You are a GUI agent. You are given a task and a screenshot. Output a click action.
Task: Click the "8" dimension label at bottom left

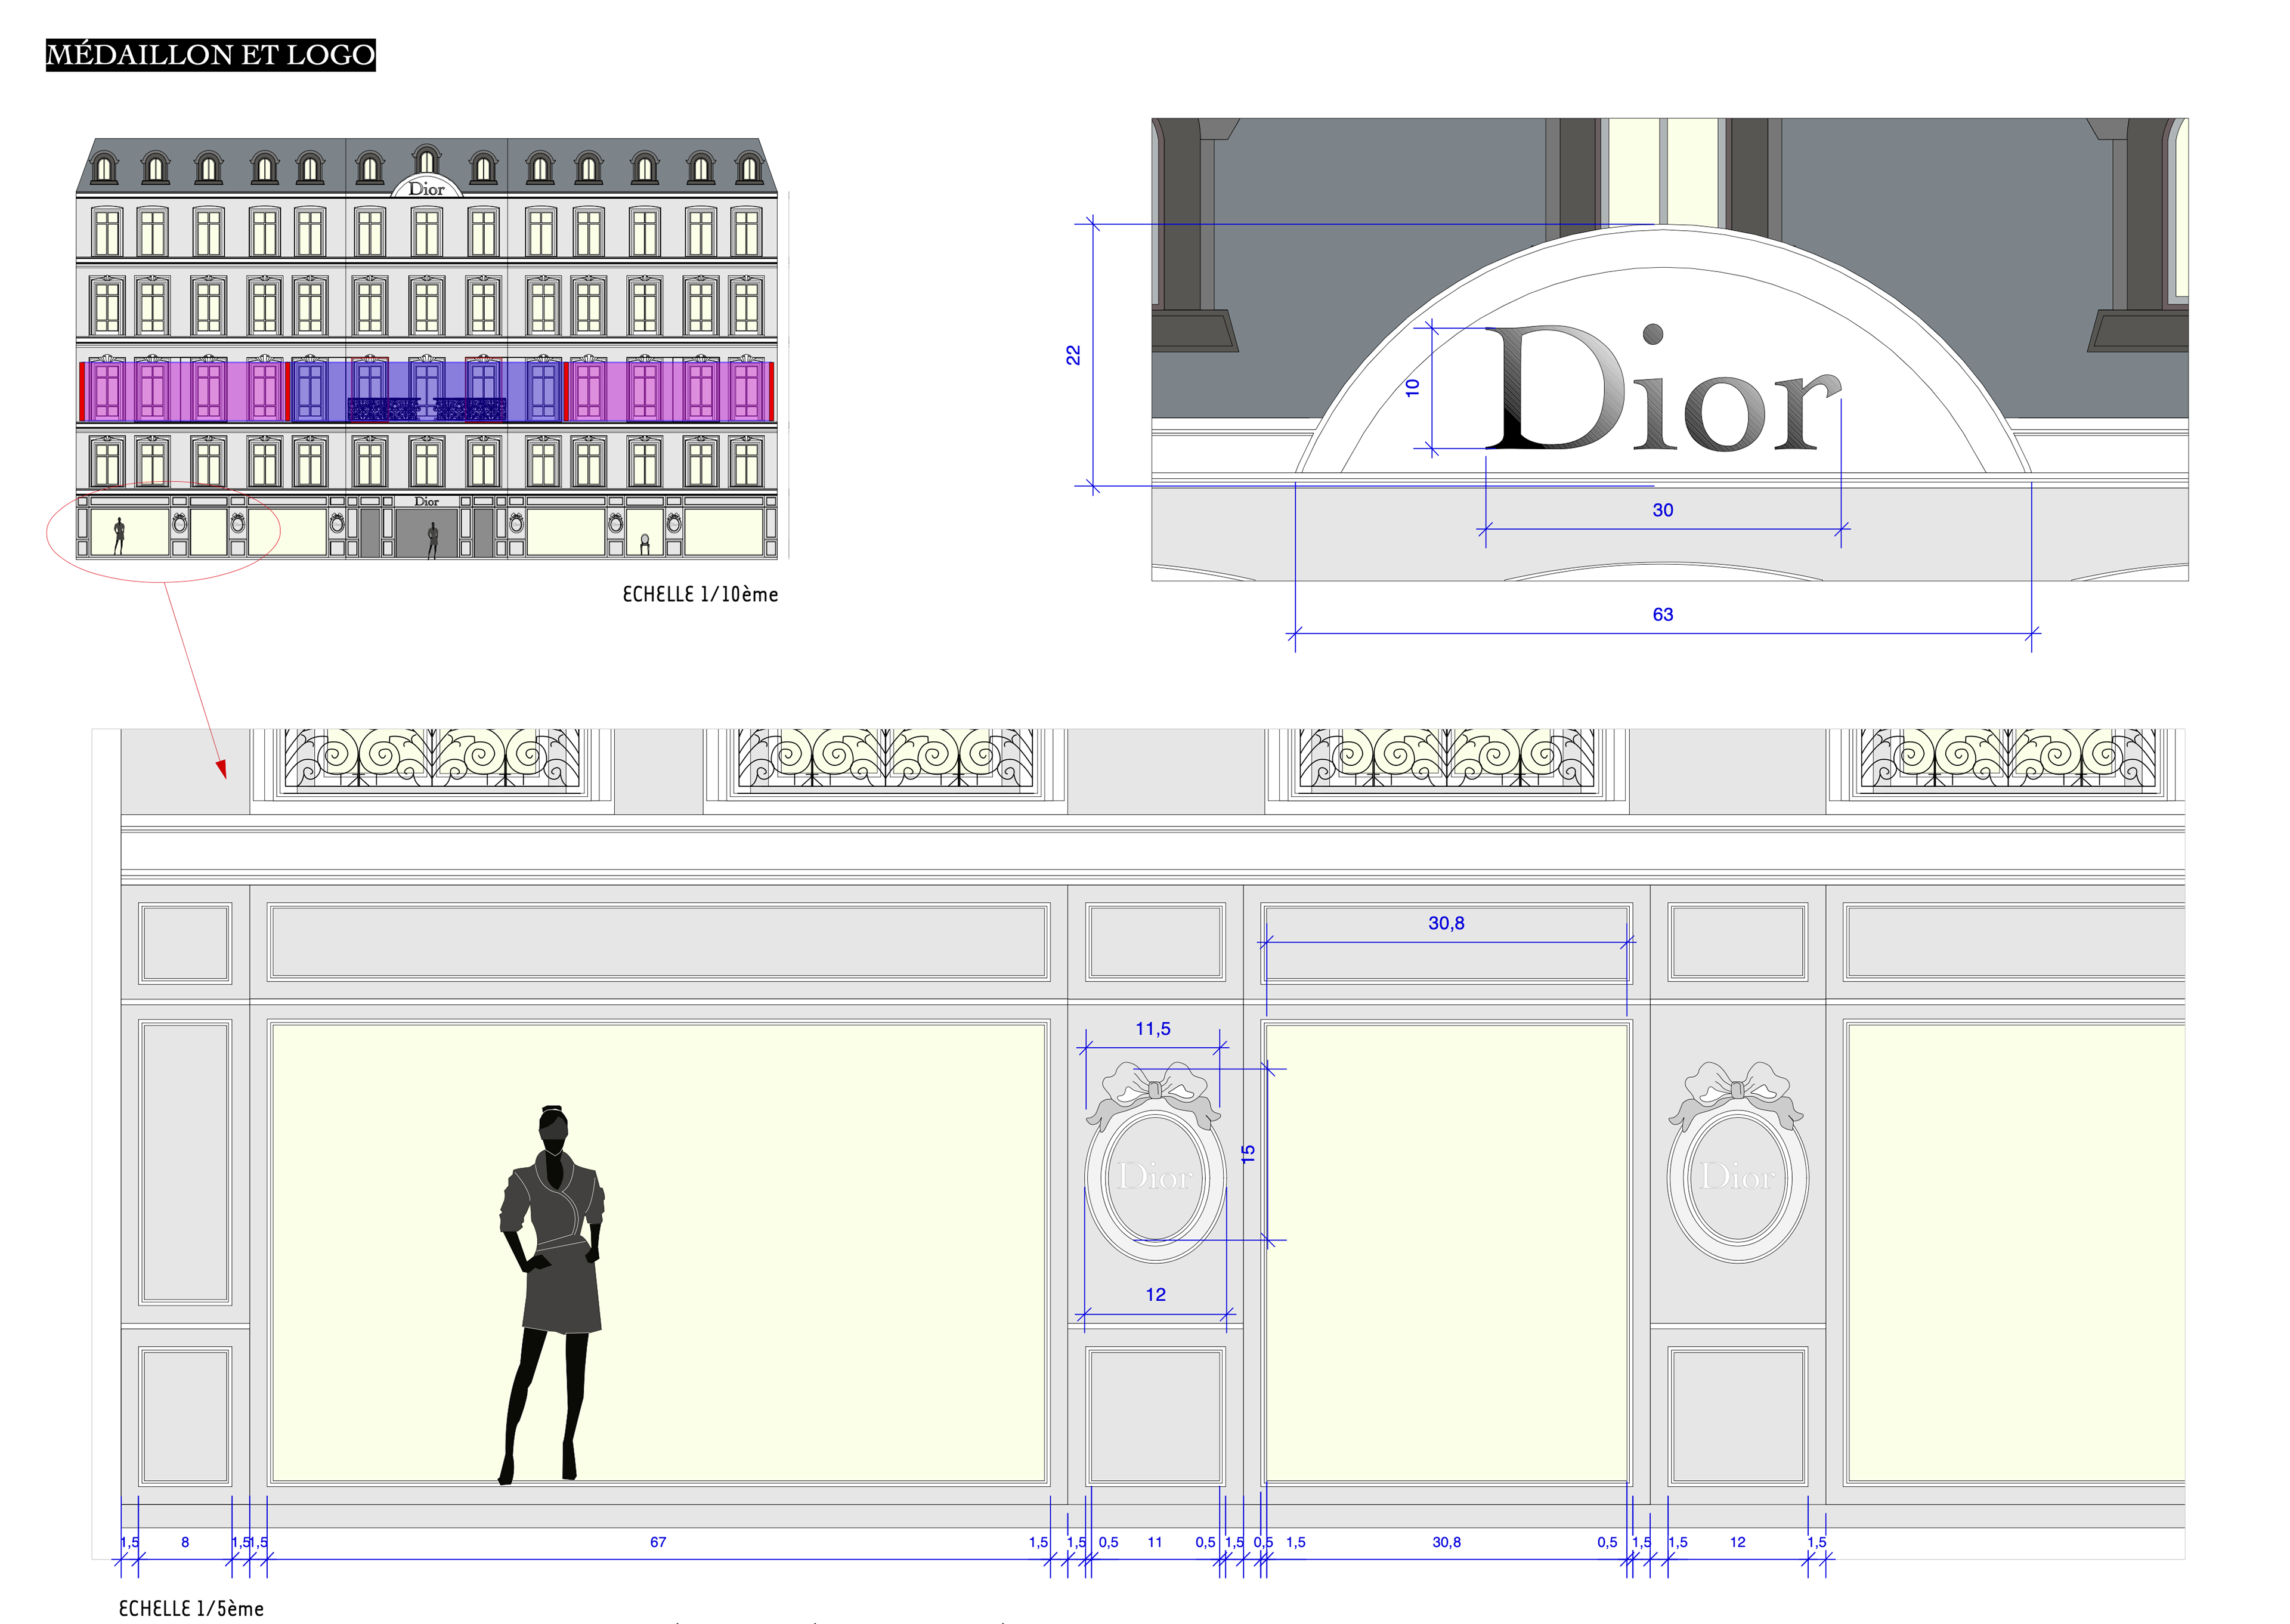point(185,1542)
